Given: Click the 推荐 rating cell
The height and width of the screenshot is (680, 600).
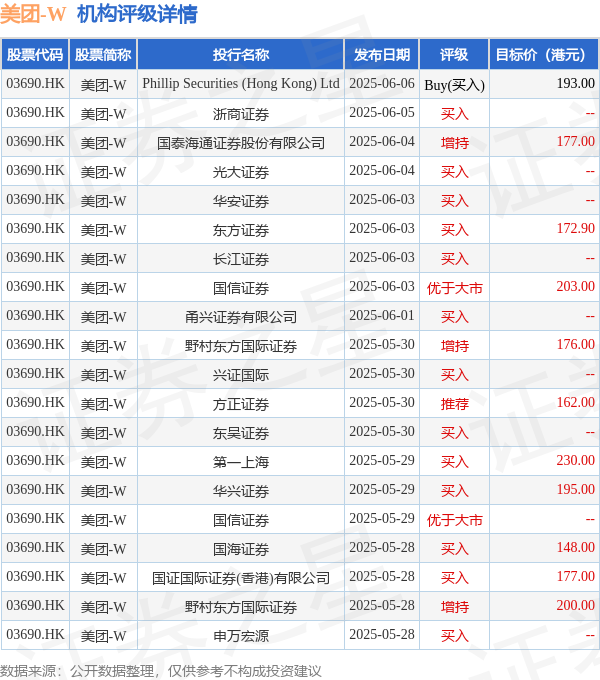Looking at the screenshot, I should click(x=454, y=404).
